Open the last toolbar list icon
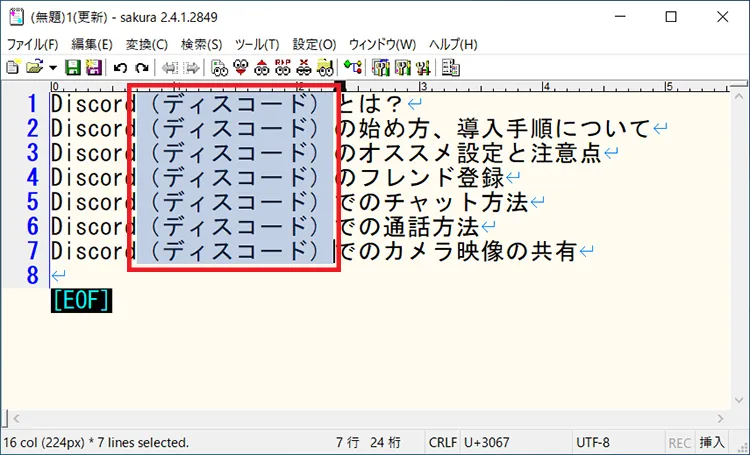The width and height of the screenshot is (750, 455). 451,67
